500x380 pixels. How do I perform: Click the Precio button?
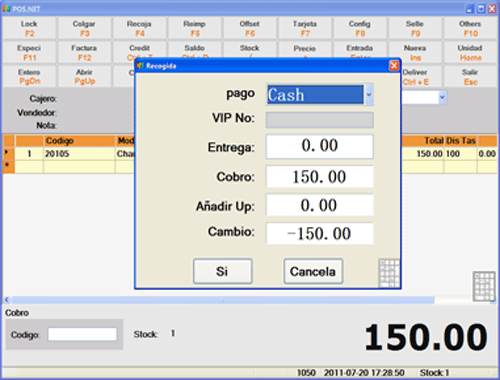[305, 50]
